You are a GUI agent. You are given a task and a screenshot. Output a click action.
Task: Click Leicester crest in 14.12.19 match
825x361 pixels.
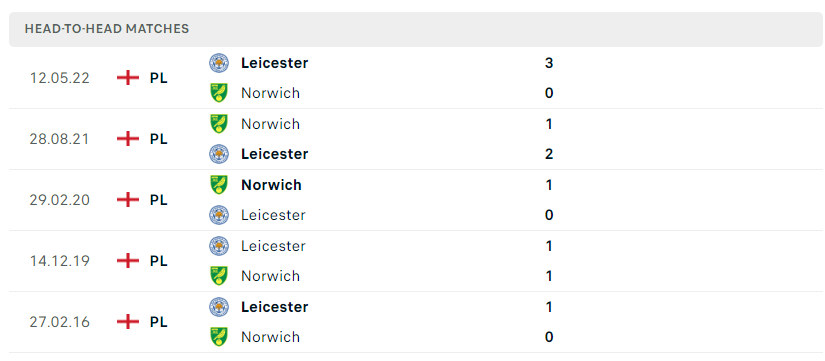click(x=218, y=246)
